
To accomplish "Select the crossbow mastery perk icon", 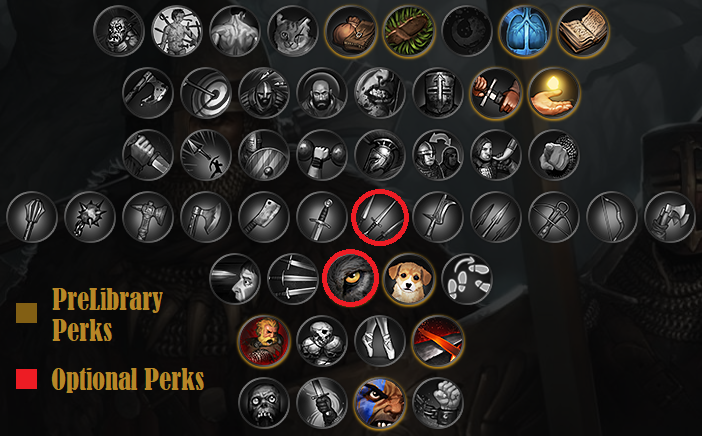I will [554, 217].
